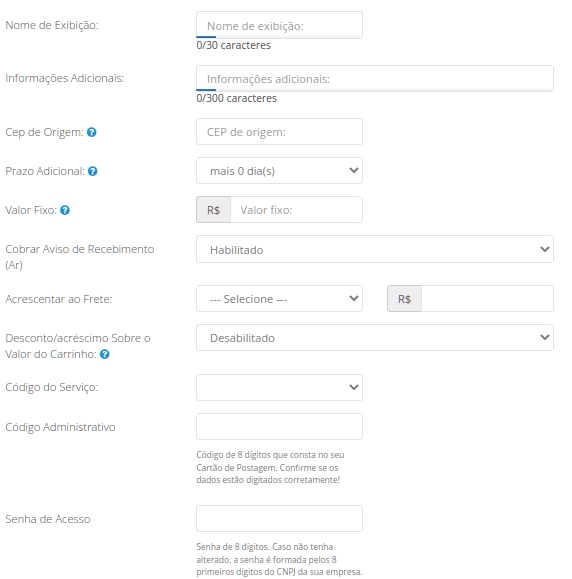Click the Código Administrativo input field
572x579 pixels.
coord(279,426)
